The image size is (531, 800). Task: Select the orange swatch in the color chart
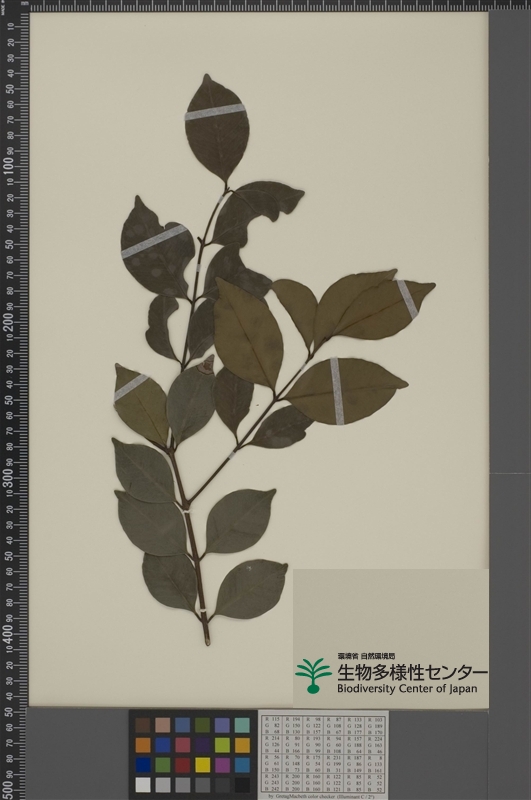tap(143, 745)
